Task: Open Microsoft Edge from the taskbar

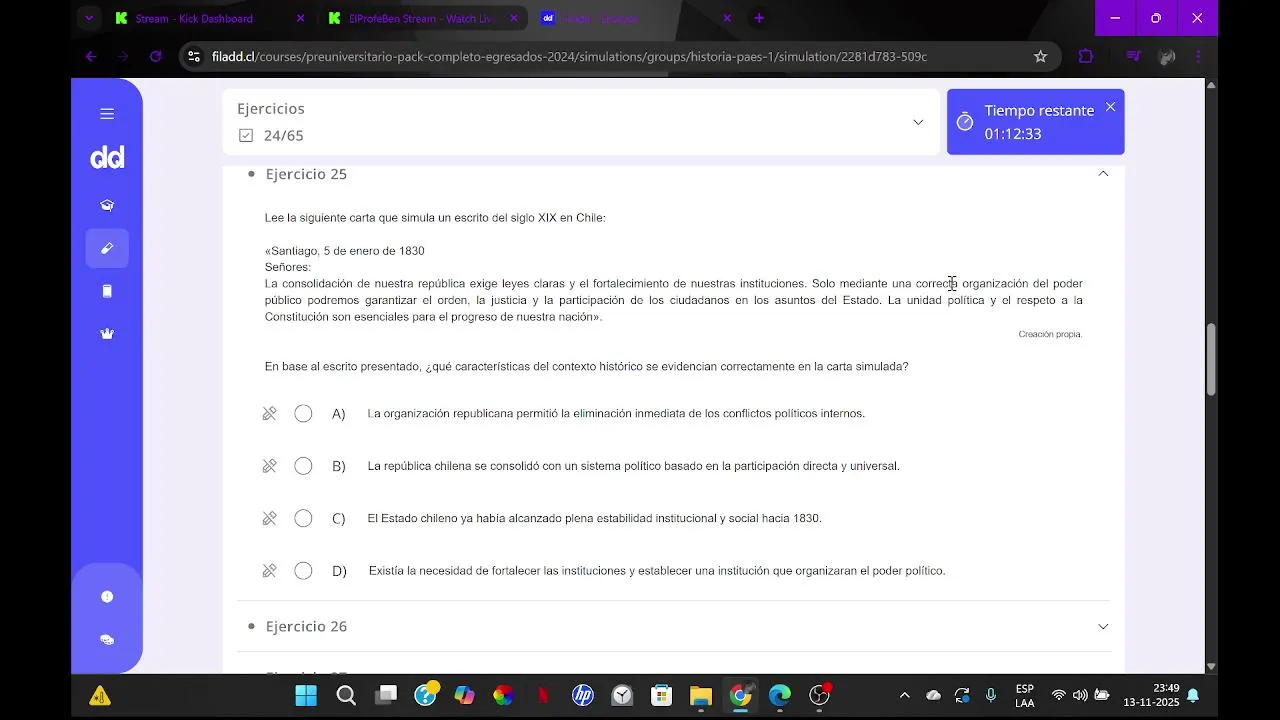Action: coord(780,696)
